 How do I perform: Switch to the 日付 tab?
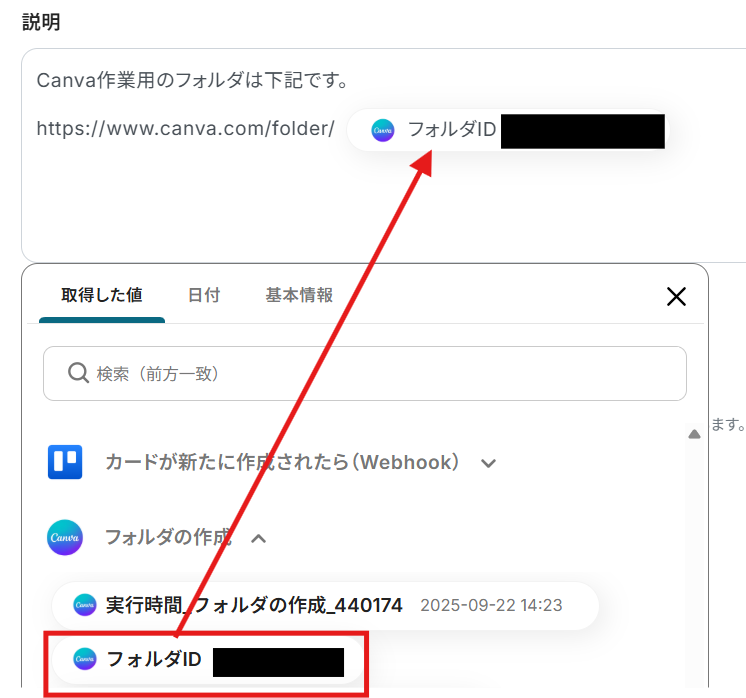pyautogui.click(x=204, y=295)
